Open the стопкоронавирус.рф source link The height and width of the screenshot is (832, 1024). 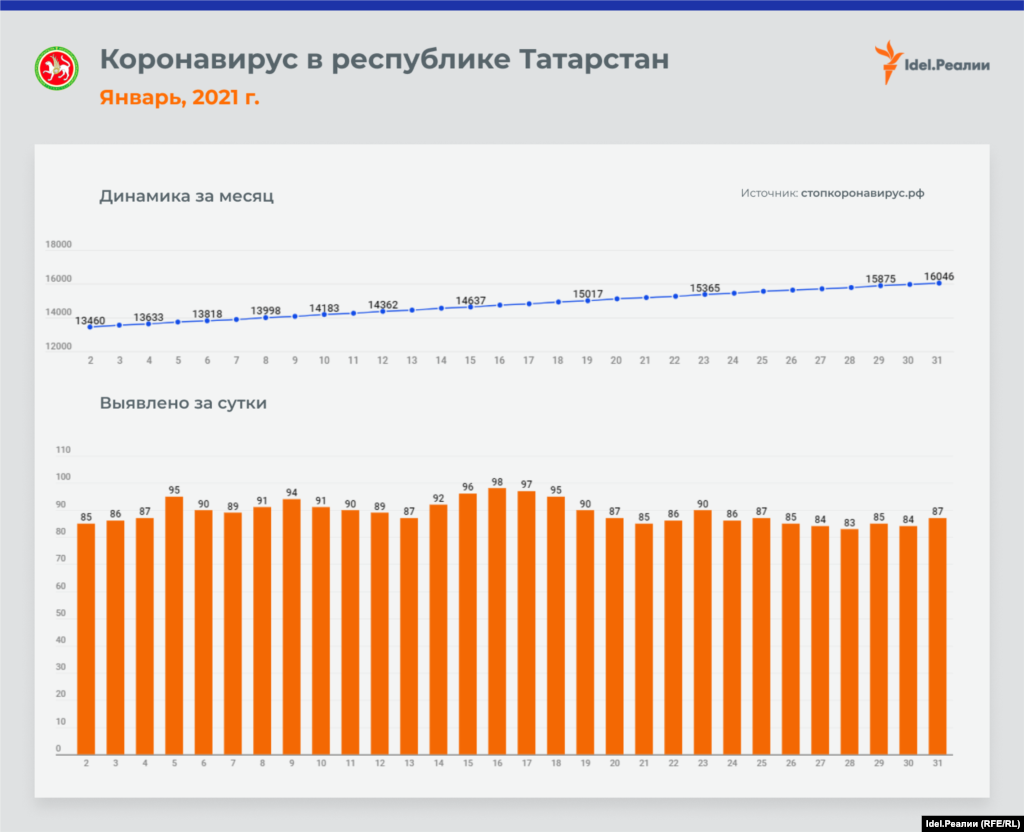tap(862, 193)
